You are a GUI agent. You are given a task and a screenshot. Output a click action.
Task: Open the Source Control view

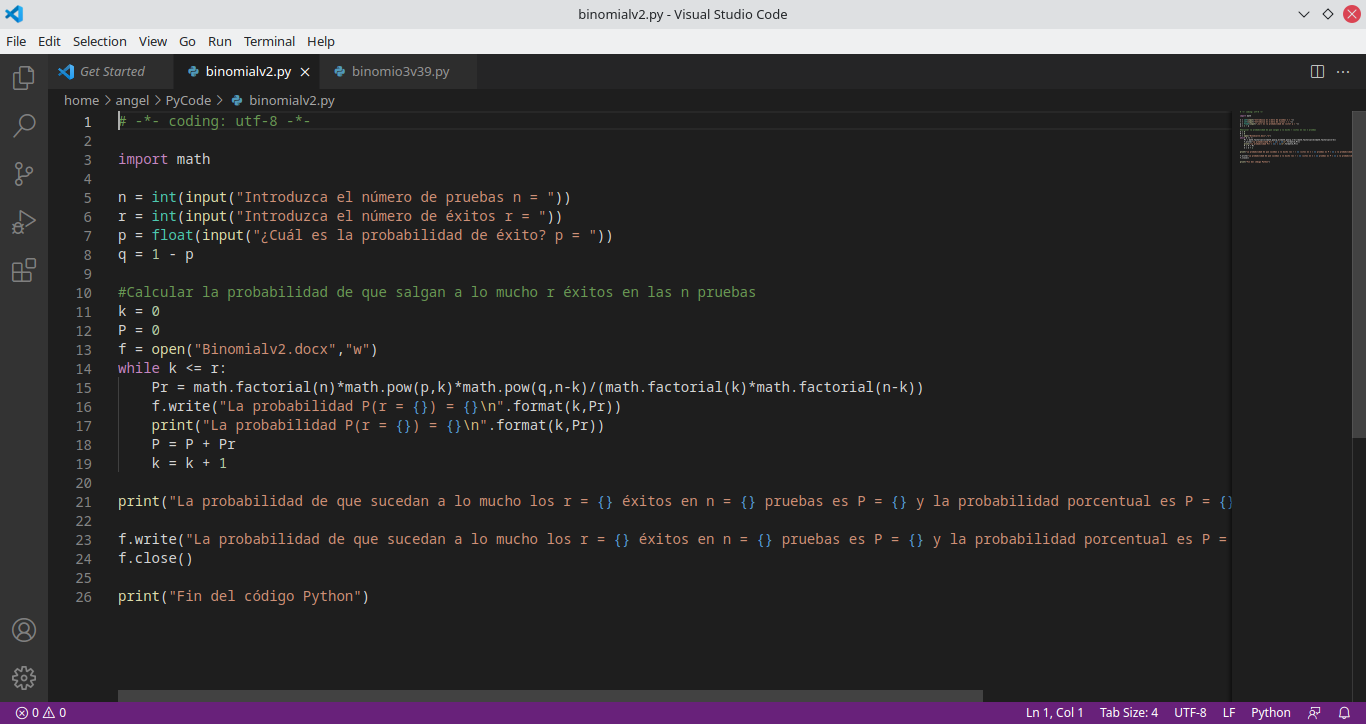click(x=24, y=174)
